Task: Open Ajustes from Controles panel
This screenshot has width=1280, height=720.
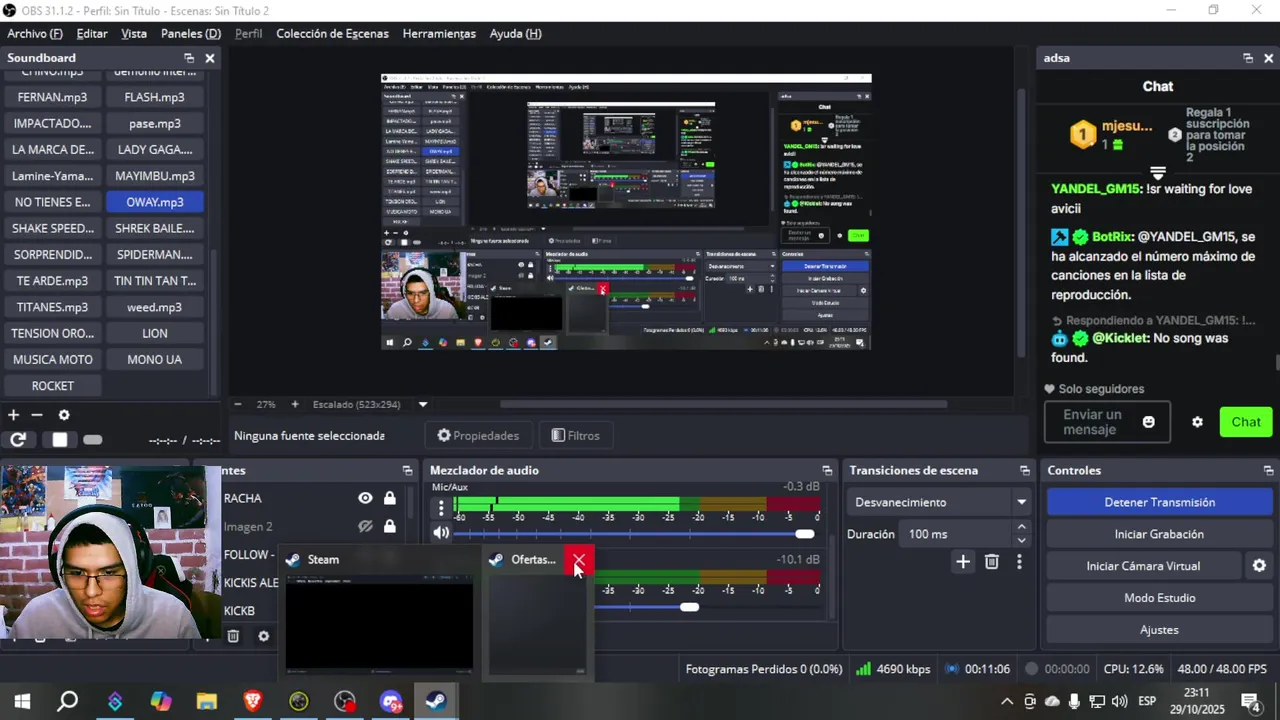Action: (1160, 630)
